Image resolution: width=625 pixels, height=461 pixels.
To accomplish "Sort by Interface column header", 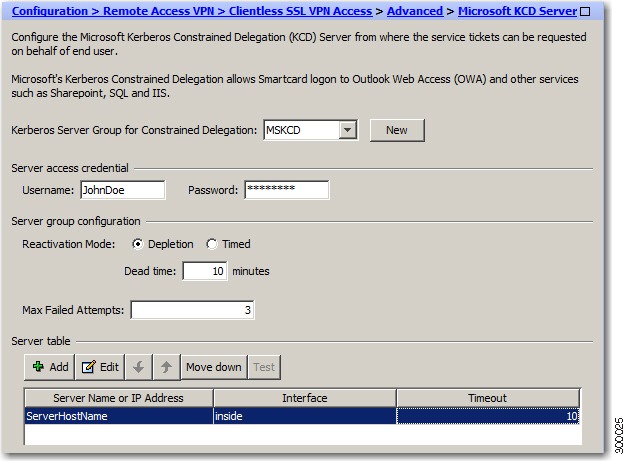I will (305, 398).
